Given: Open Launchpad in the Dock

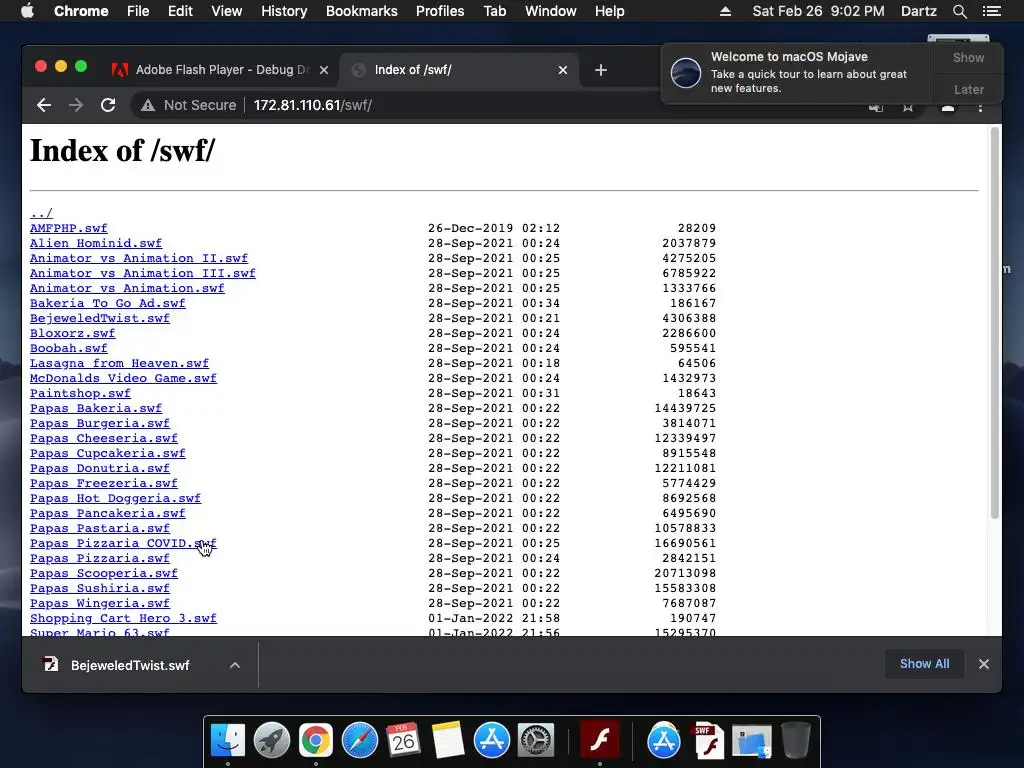Looking at the screenshot, I should coord(272,740).
